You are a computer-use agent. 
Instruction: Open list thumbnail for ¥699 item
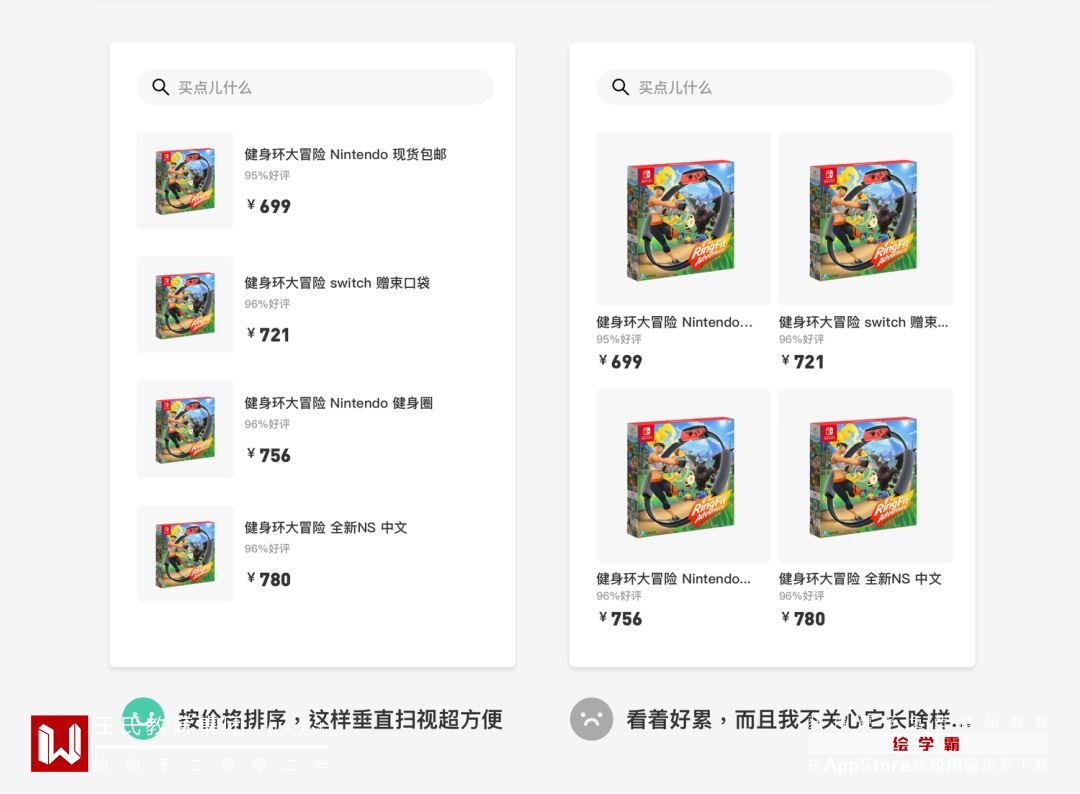[x=185, y=180]
